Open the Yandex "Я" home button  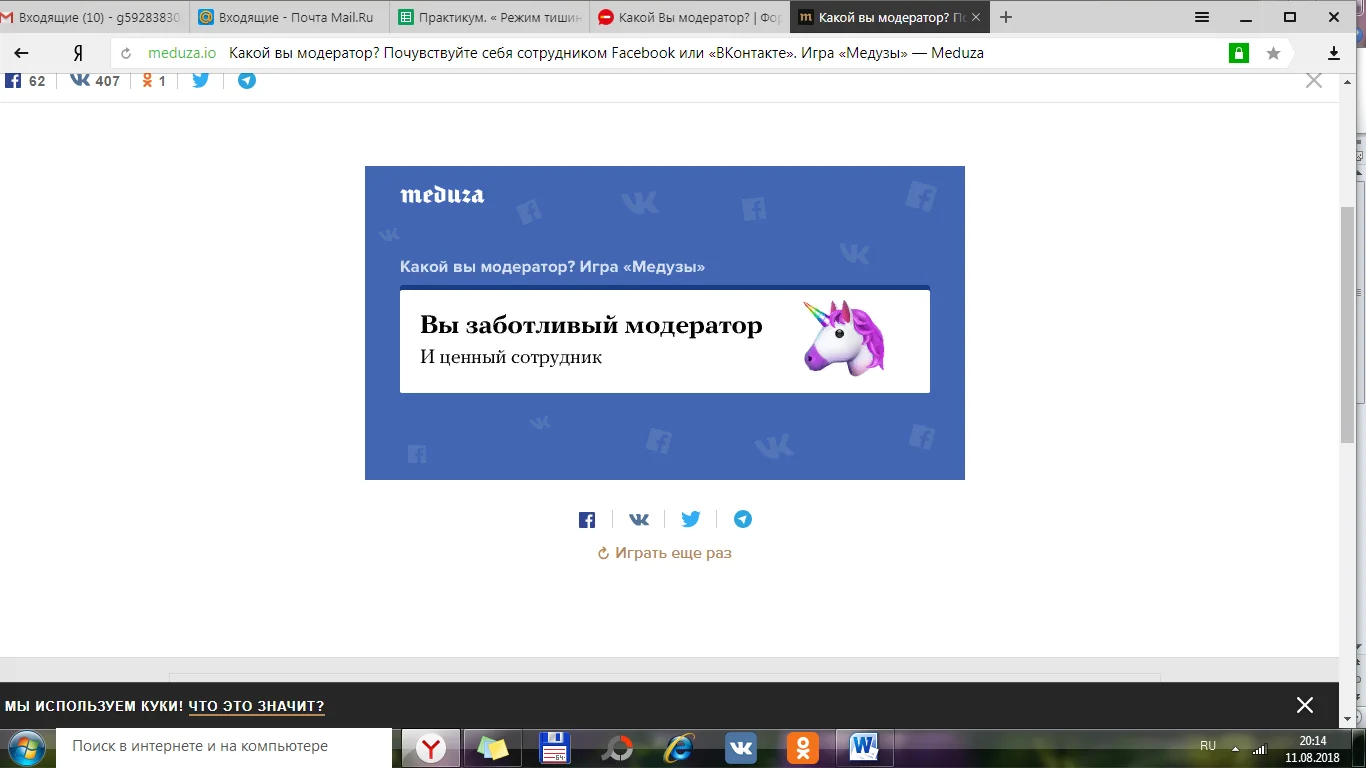pos(77,53)
